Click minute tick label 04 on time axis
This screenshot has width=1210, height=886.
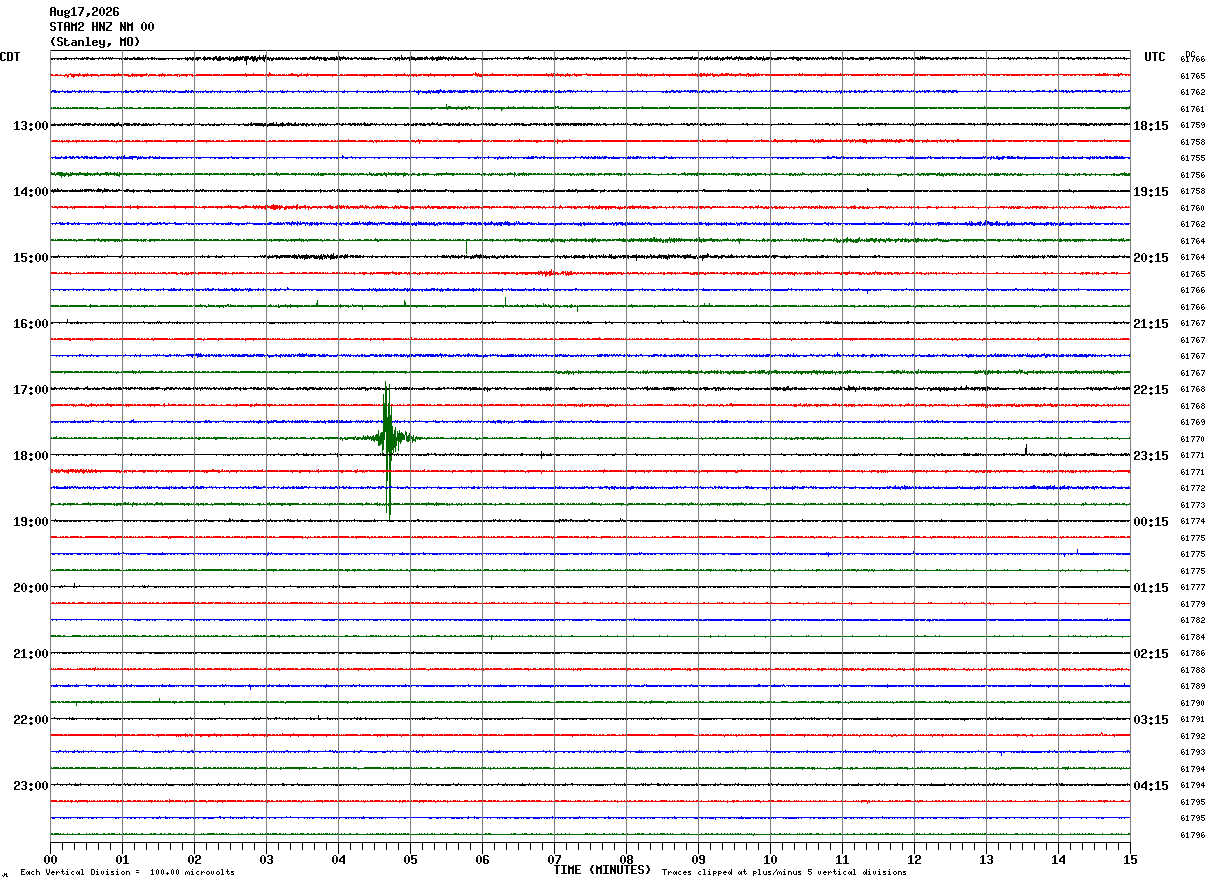point(339,860)
